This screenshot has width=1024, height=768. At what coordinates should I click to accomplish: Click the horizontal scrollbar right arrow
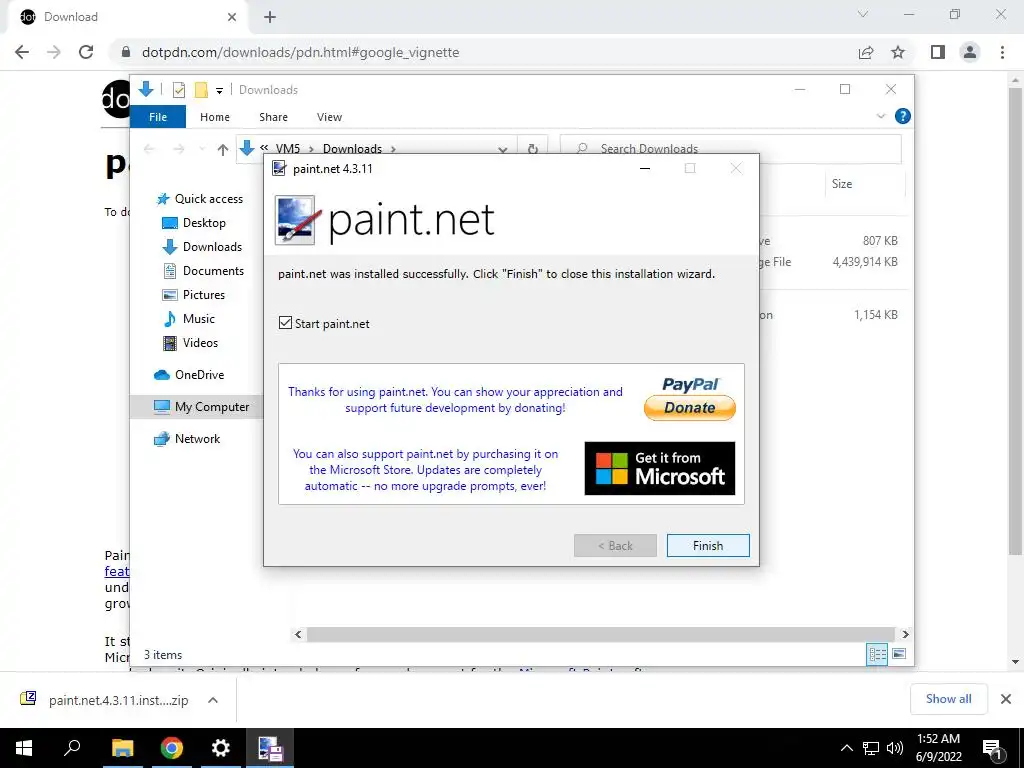tap(905, 634)
